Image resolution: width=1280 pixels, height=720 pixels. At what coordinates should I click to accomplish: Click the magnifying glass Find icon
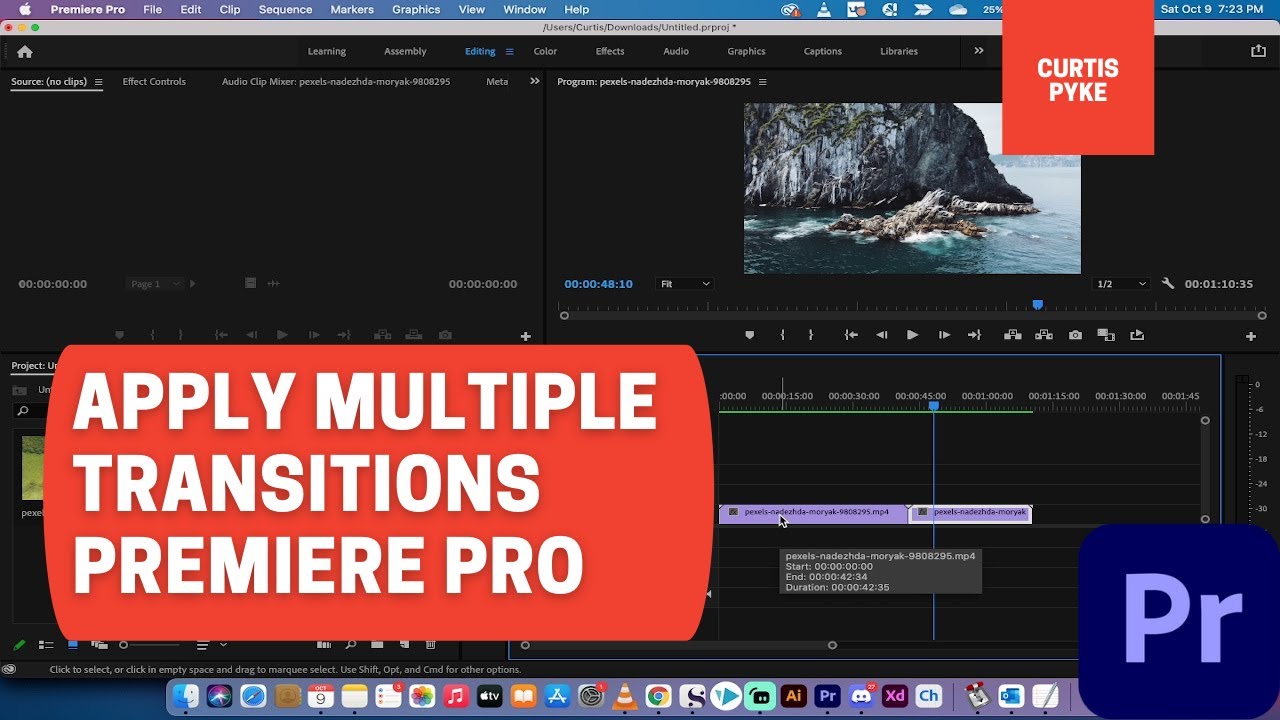[x=350, y=644]
